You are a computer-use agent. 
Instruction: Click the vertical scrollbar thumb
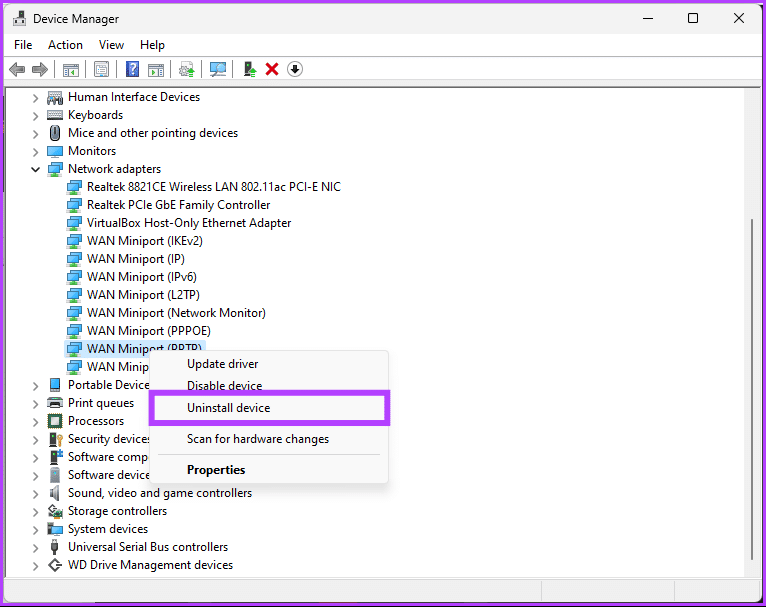pyautogui.click(x=752, y=389)
